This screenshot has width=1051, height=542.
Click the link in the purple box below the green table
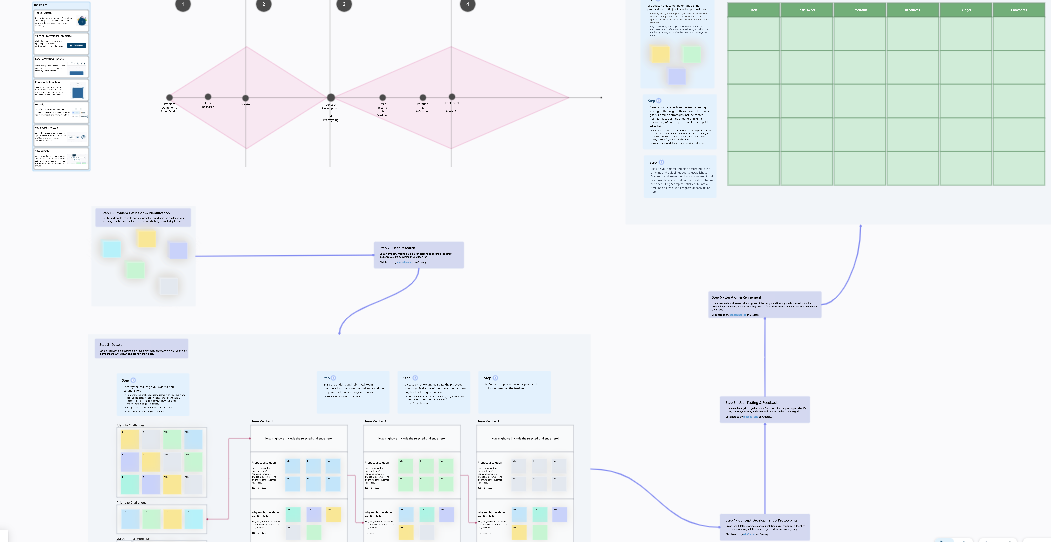(x=736, y=314)
